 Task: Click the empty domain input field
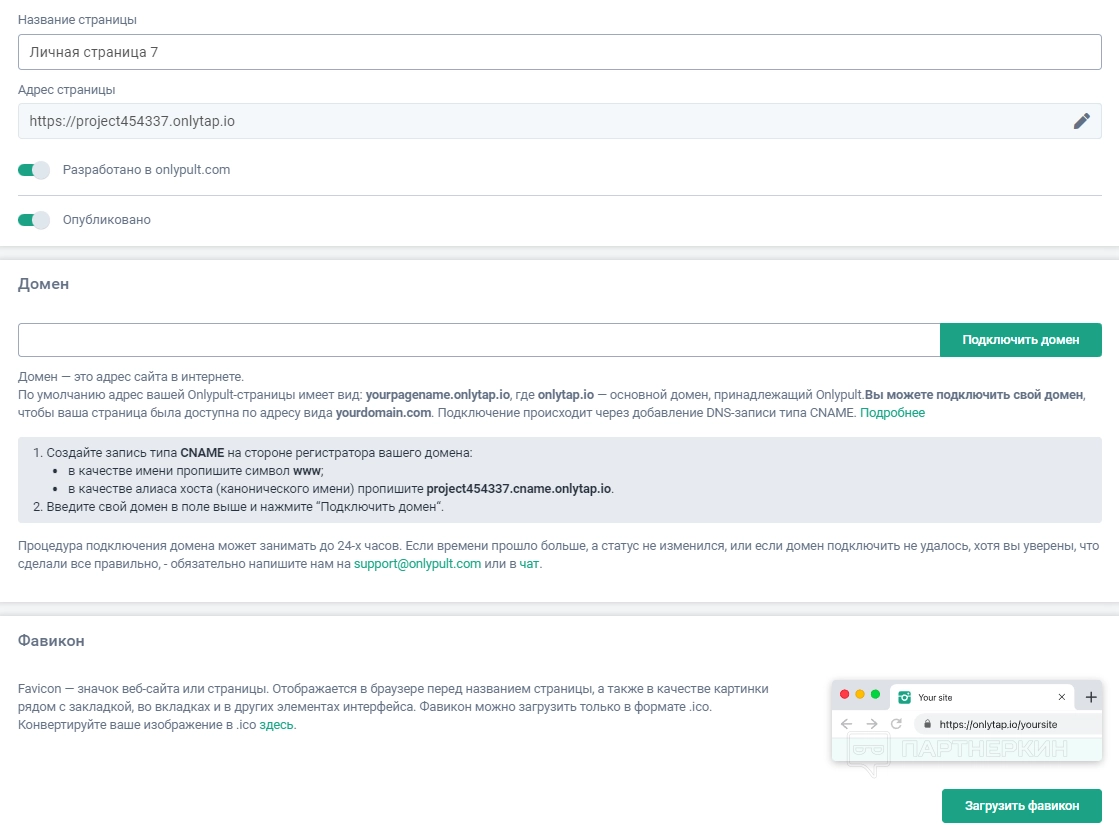479,340
